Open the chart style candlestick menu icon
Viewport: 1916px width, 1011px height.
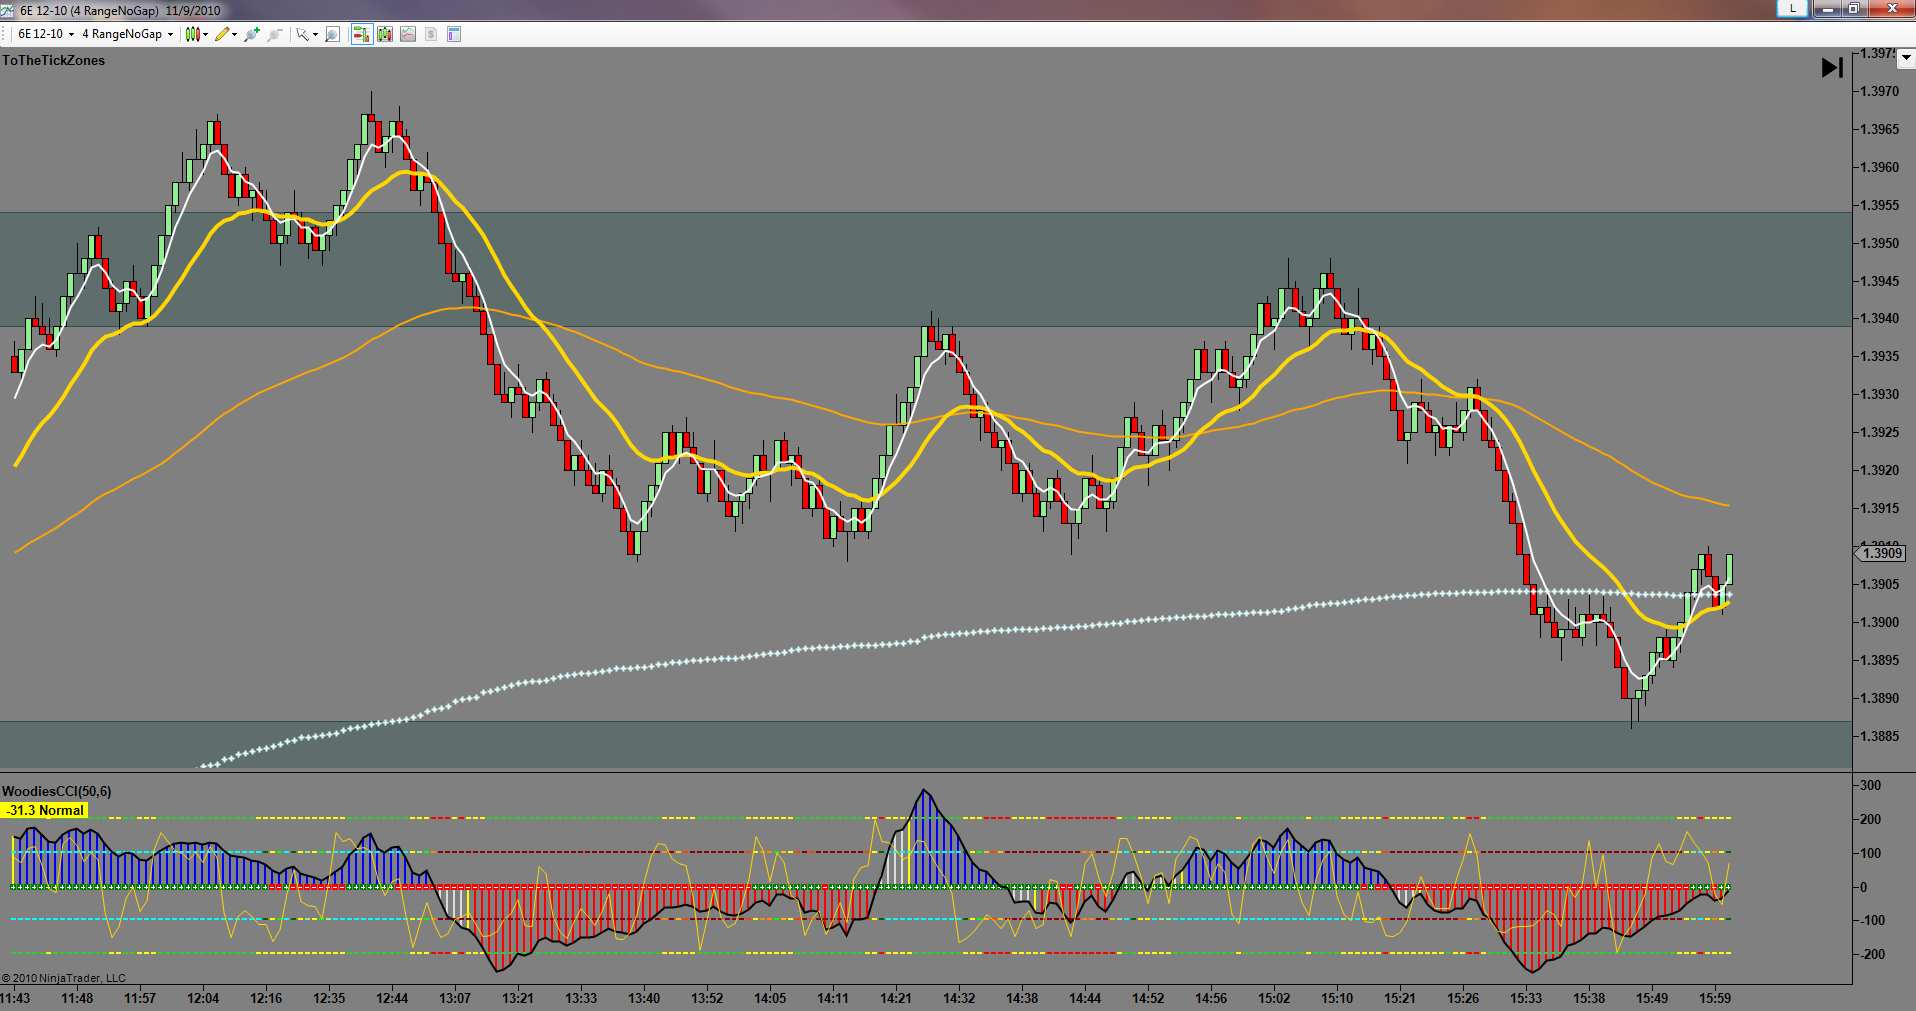[193, 34]
